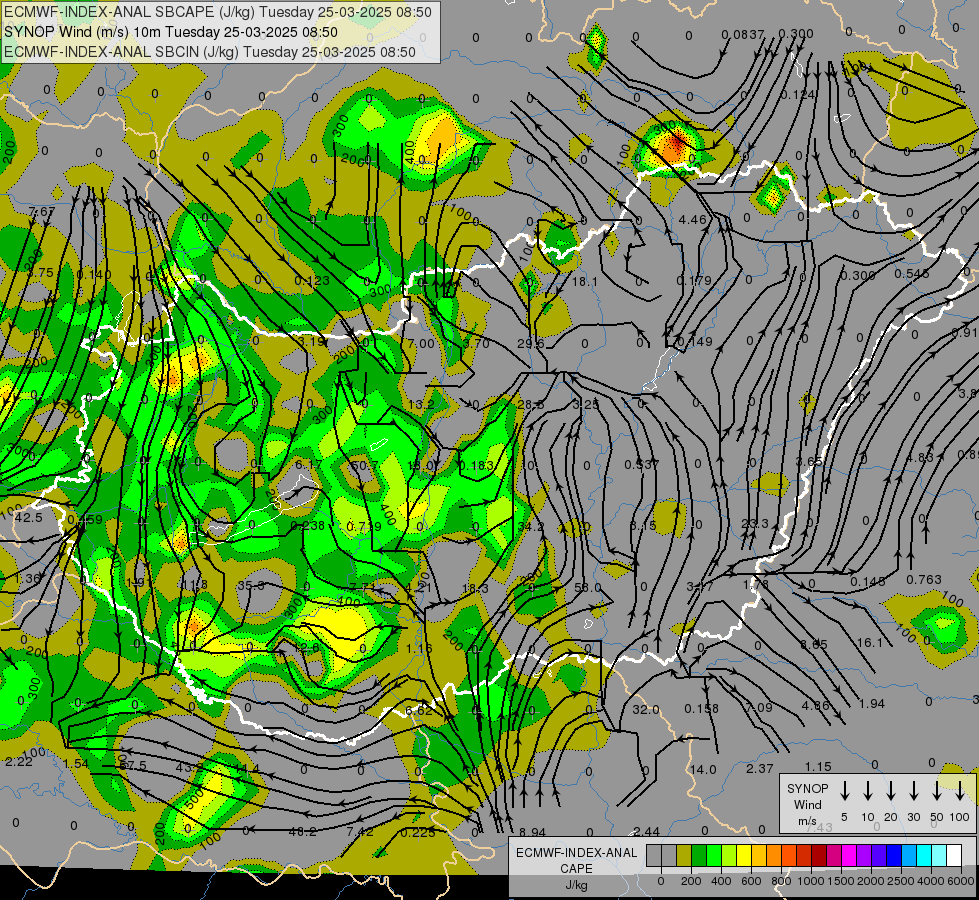Click the map value 0.124
The width and height of the screenshot is (979, 900).
(x=798, y=95)
